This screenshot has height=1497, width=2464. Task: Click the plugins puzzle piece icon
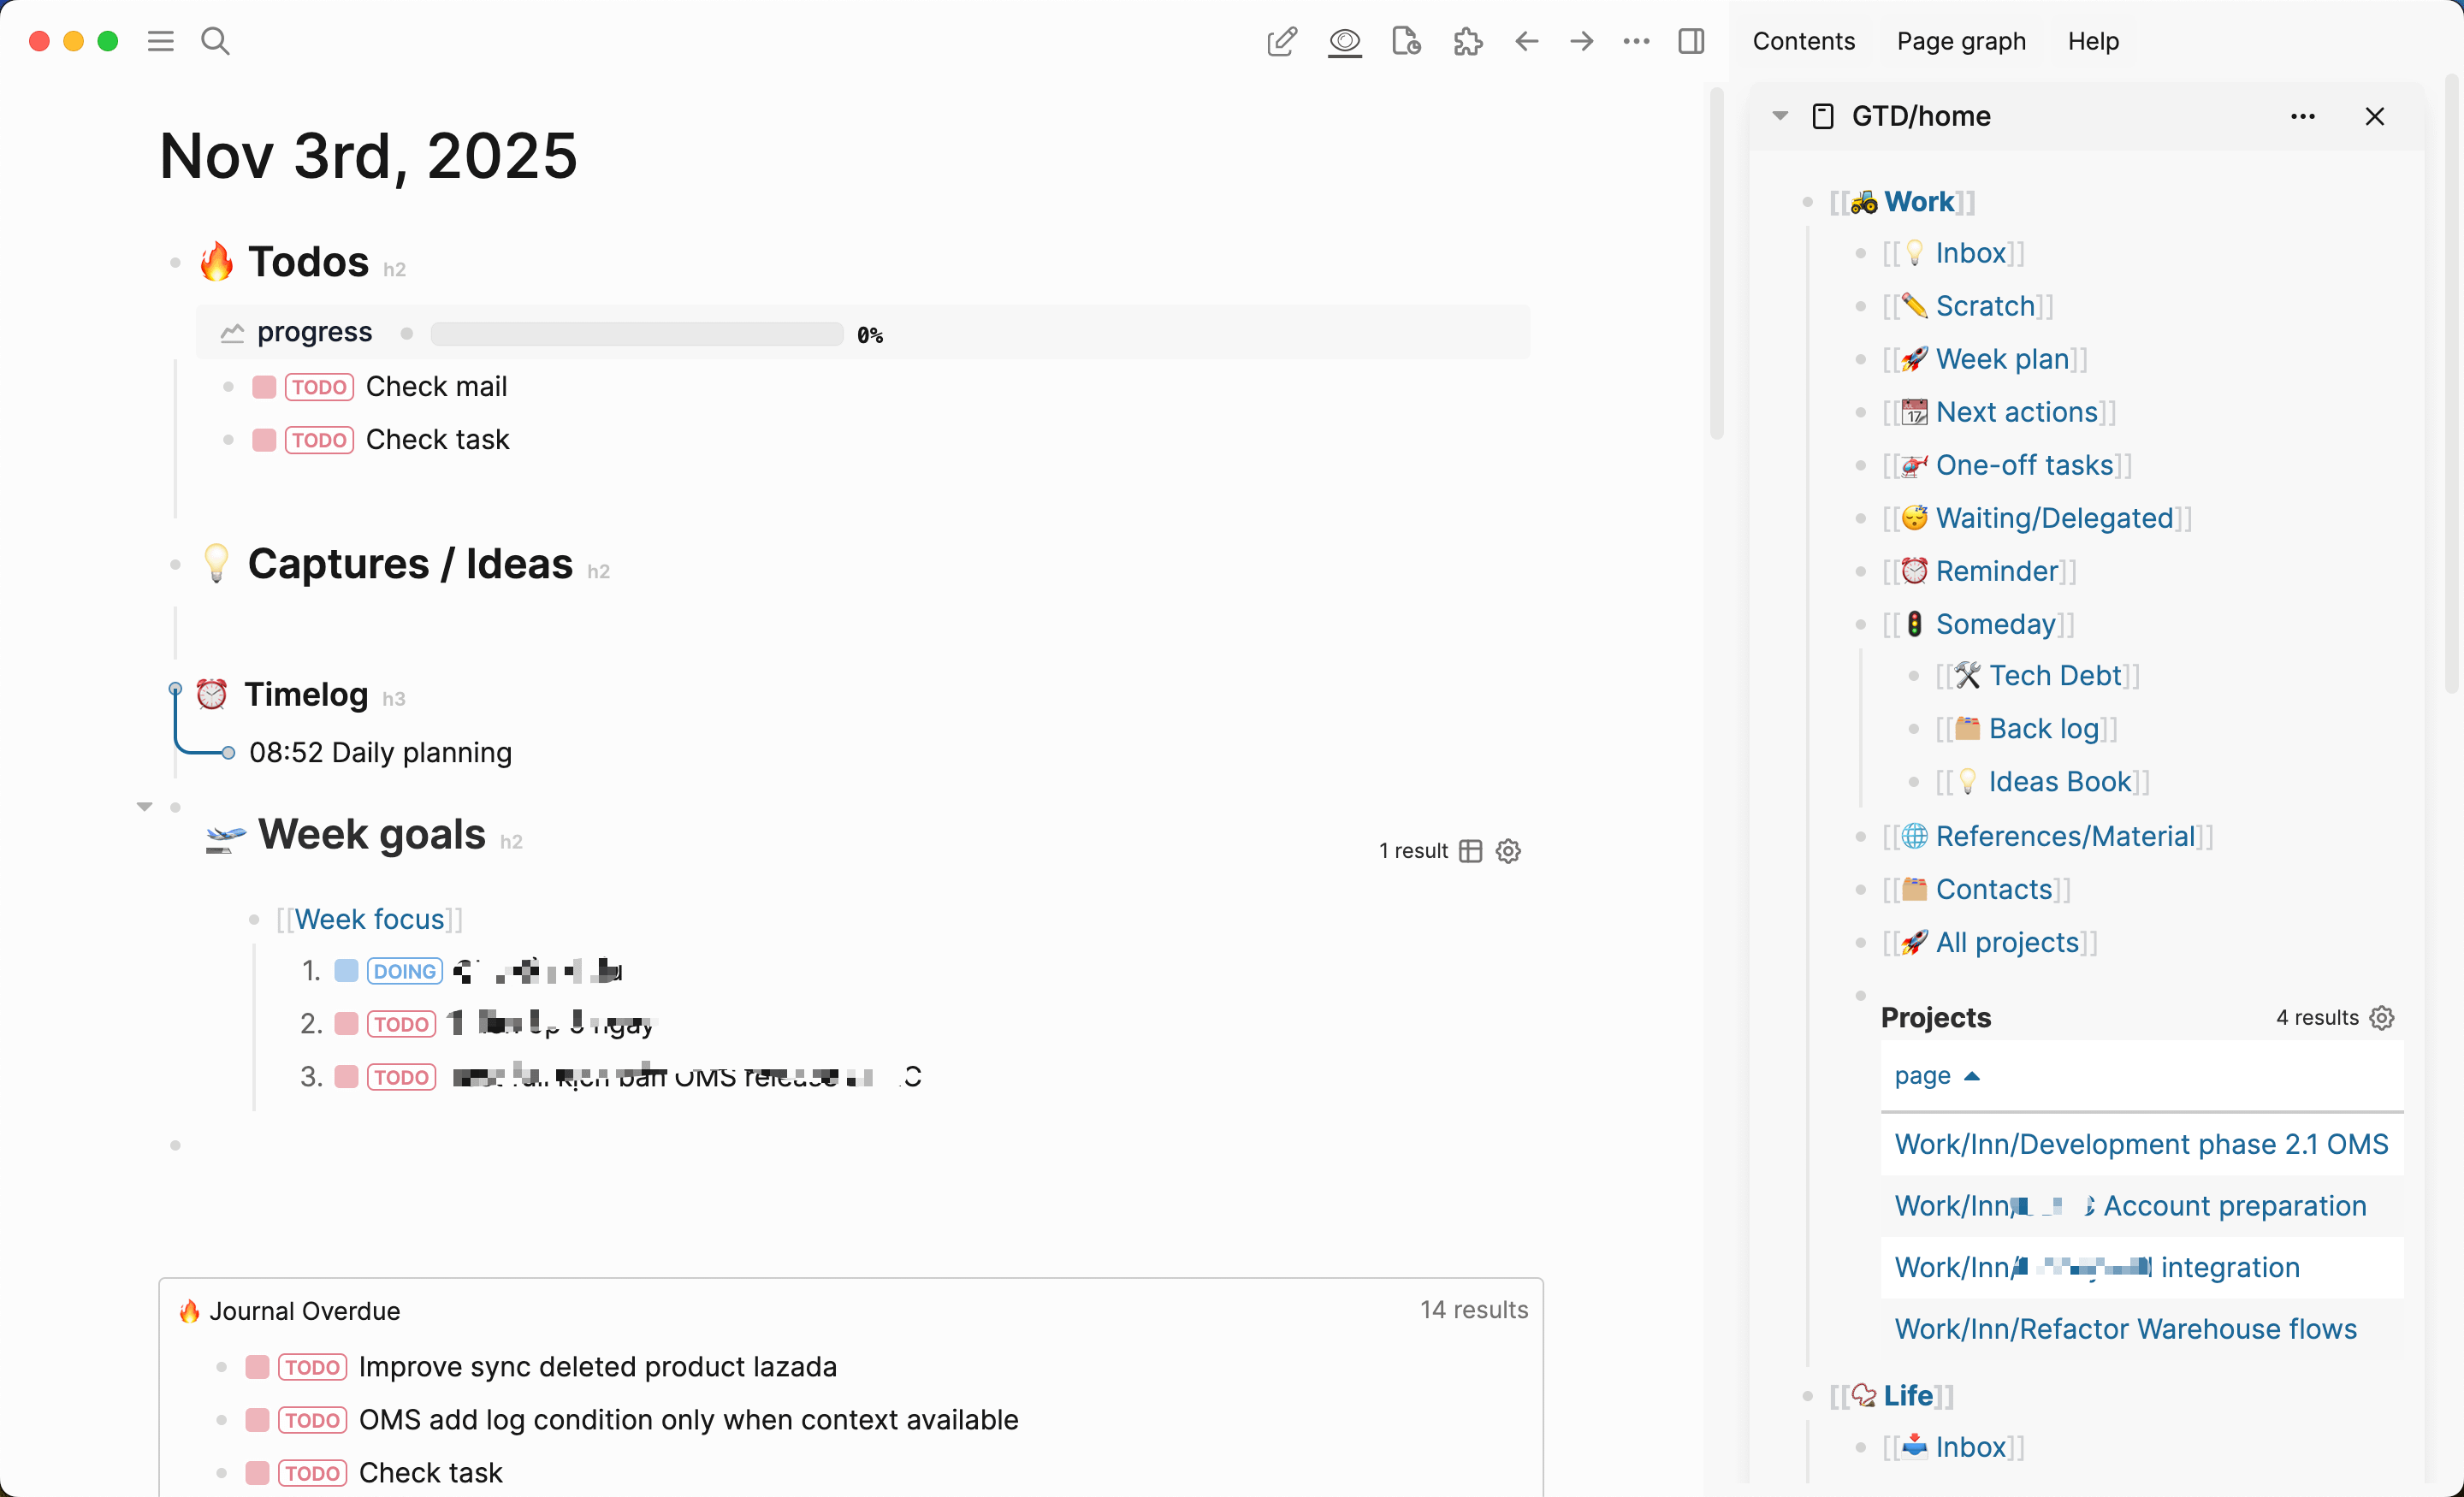pyautogui.click(x=1467, y=41)
